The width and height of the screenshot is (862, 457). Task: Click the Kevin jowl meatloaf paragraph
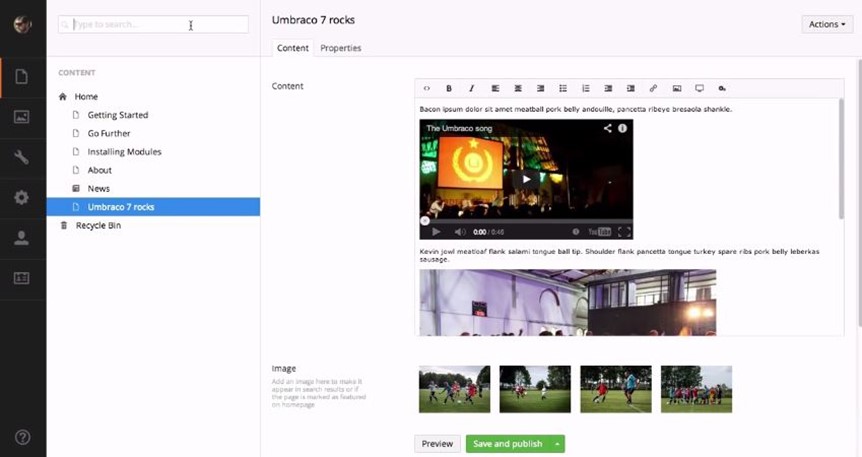[x=620, y=255]
